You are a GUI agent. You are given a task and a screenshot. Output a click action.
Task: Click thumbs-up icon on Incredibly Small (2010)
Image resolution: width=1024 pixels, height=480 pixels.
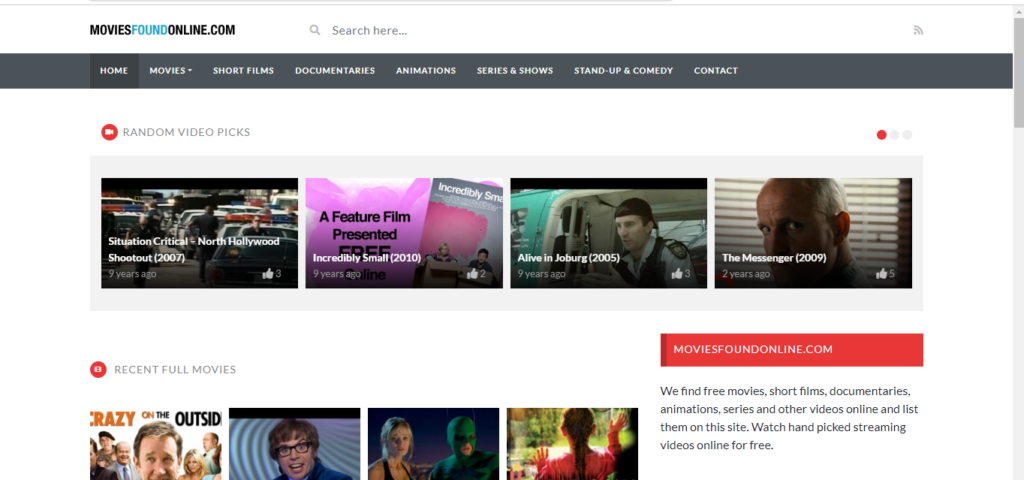click(472, 274)
